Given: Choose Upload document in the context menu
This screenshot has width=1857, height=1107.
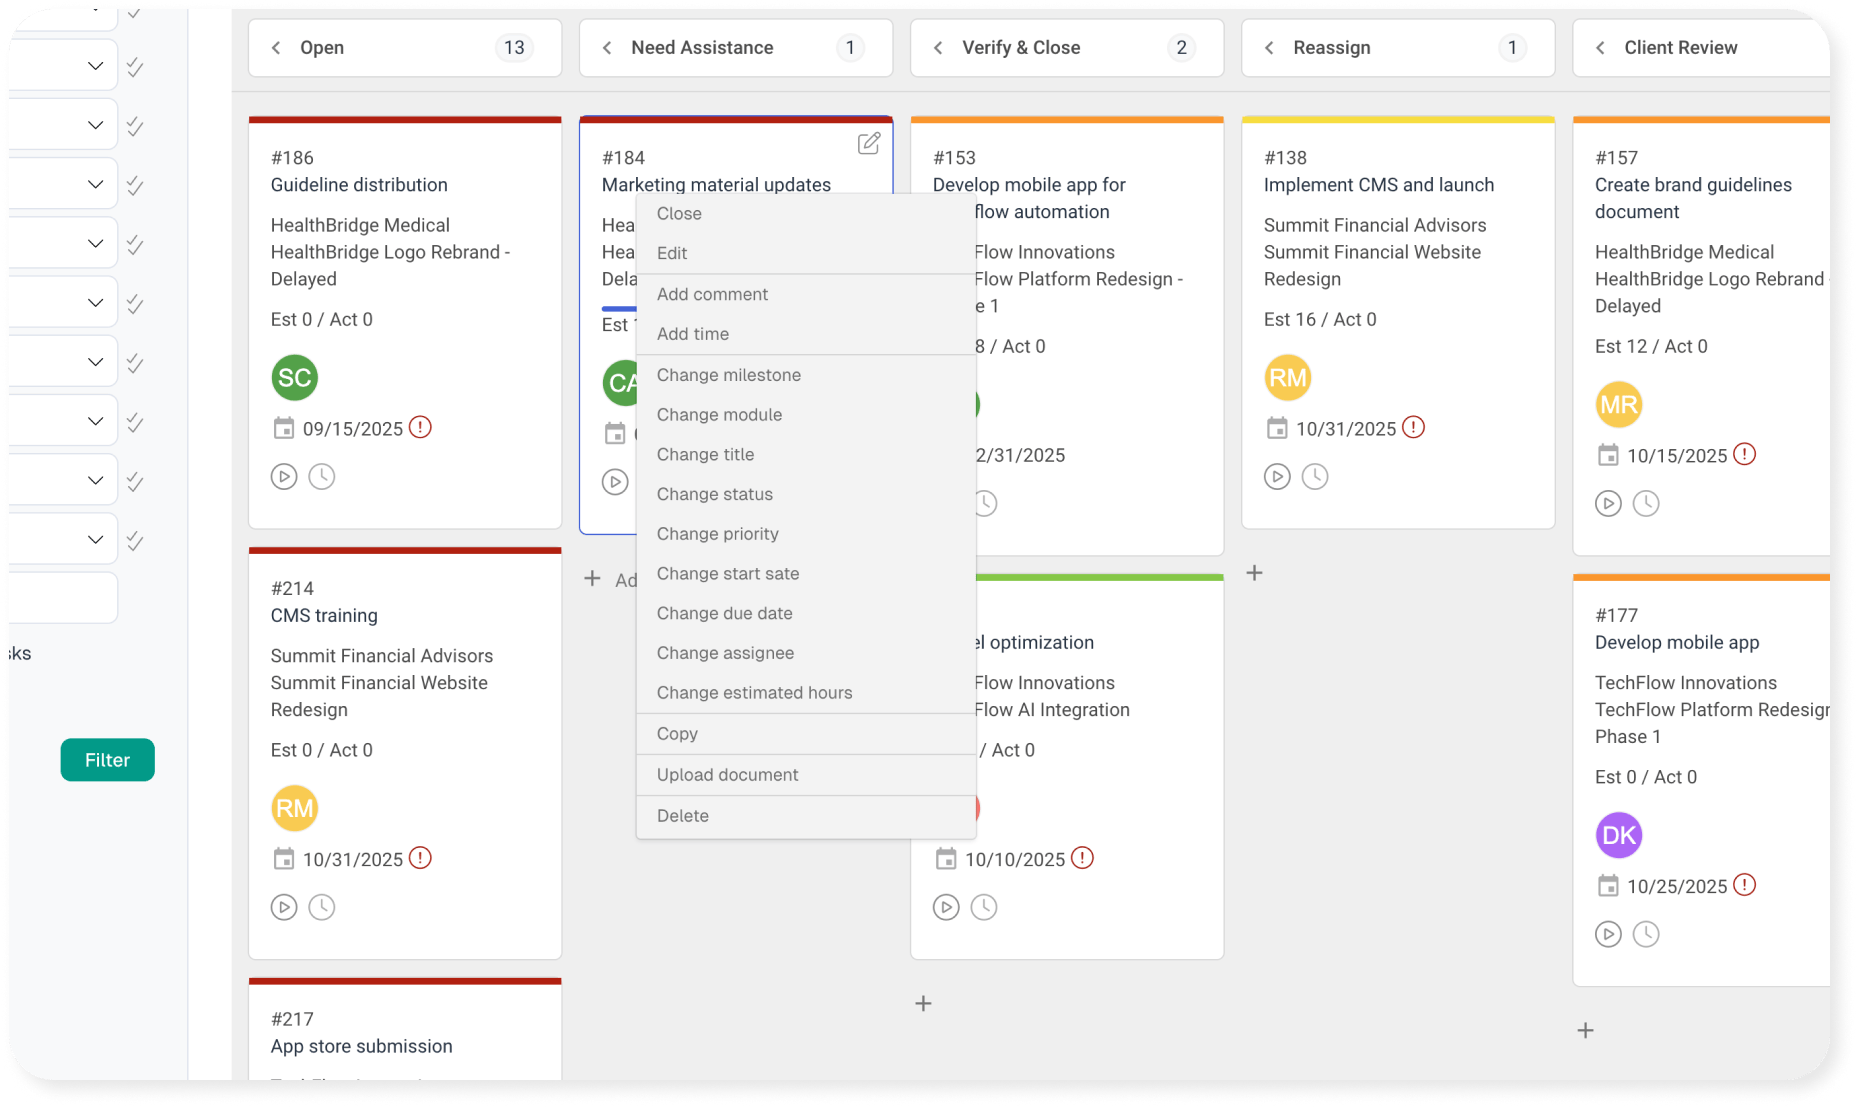Looking at the screenshot, I should click(x=727, y=775).
